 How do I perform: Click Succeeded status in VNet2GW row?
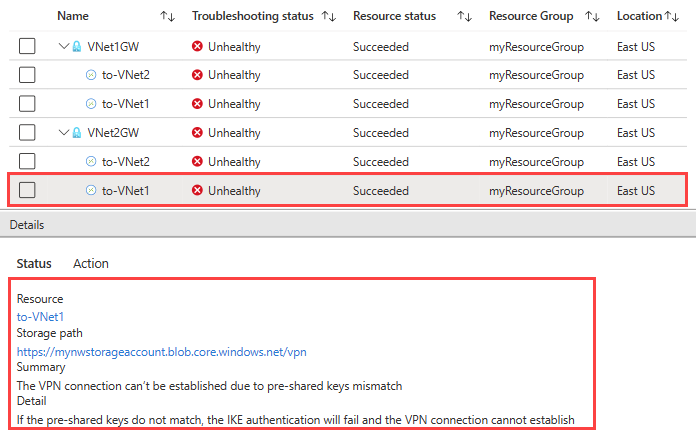(381, 133)
